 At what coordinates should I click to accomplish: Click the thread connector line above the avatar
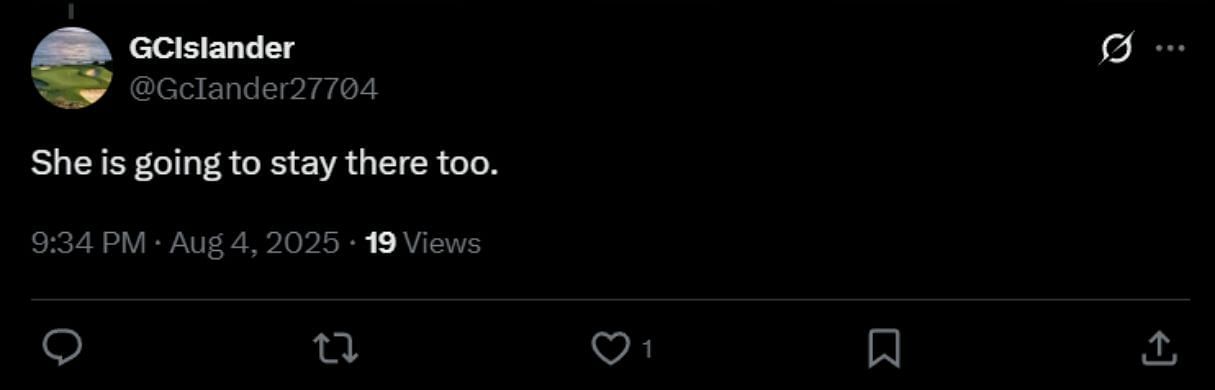[71, 9]
